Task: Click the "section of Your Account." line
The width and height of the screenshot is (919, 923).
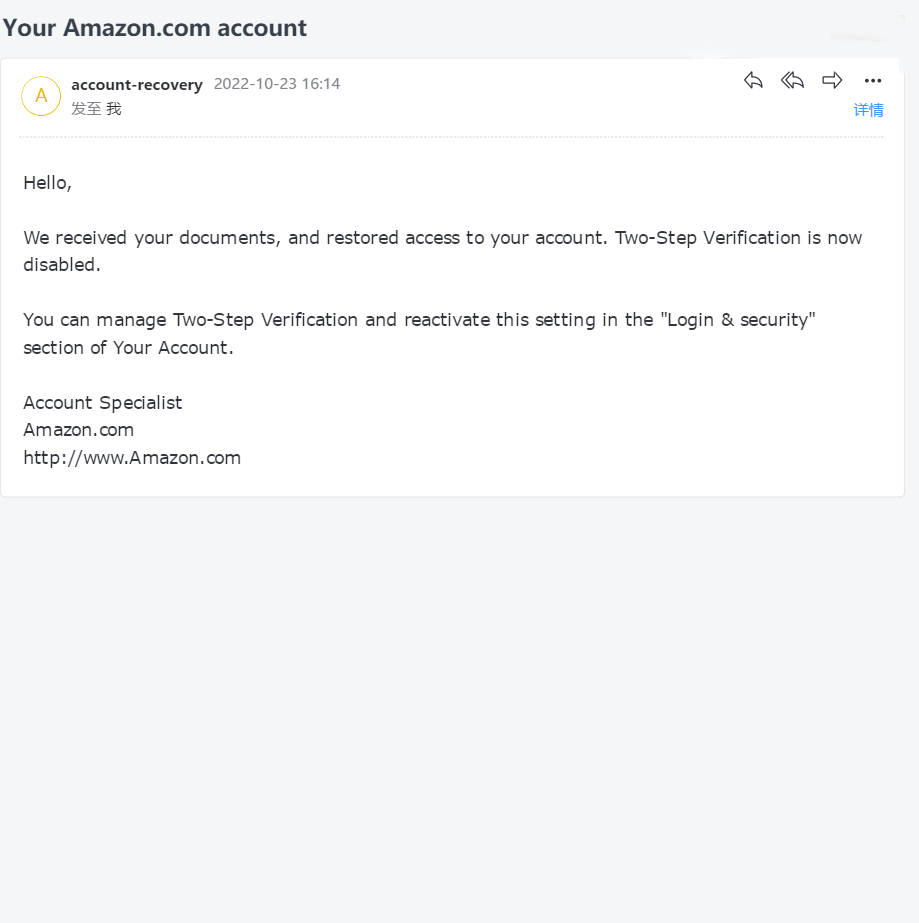Action: [128, 348]
